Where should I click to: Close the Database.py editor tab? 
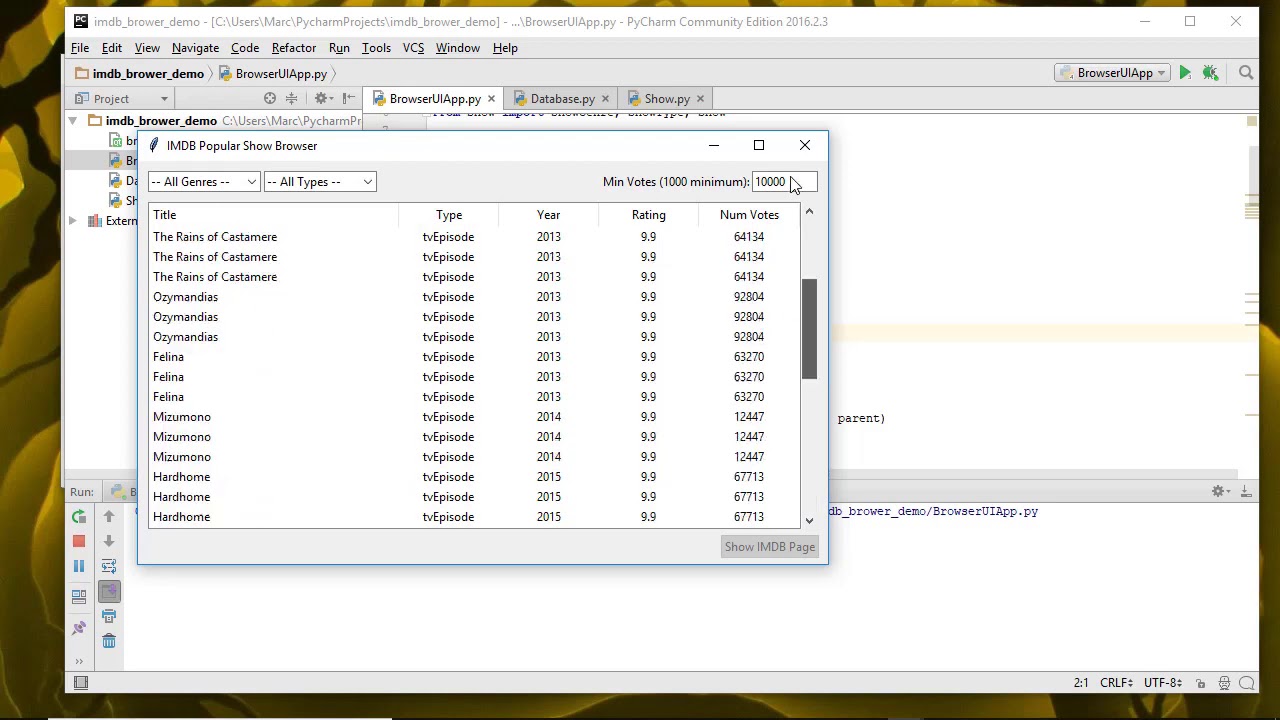click(x=605, y=99)
